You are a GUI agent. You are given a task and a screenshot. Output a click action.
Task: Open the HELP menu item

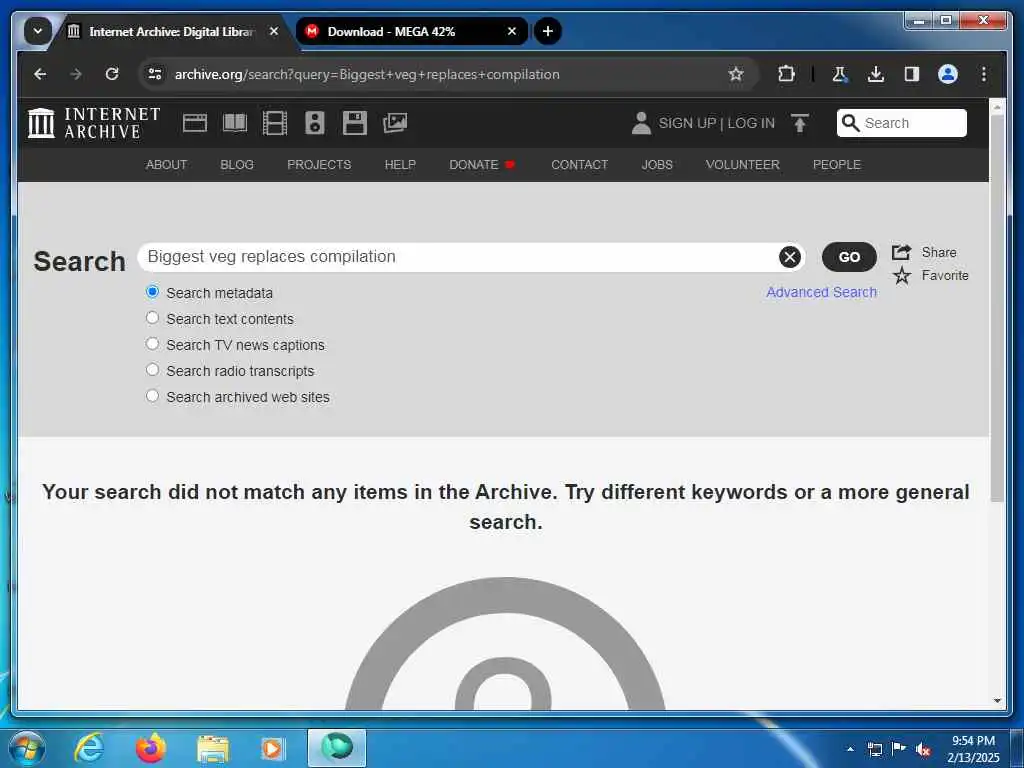click(400, 165)
